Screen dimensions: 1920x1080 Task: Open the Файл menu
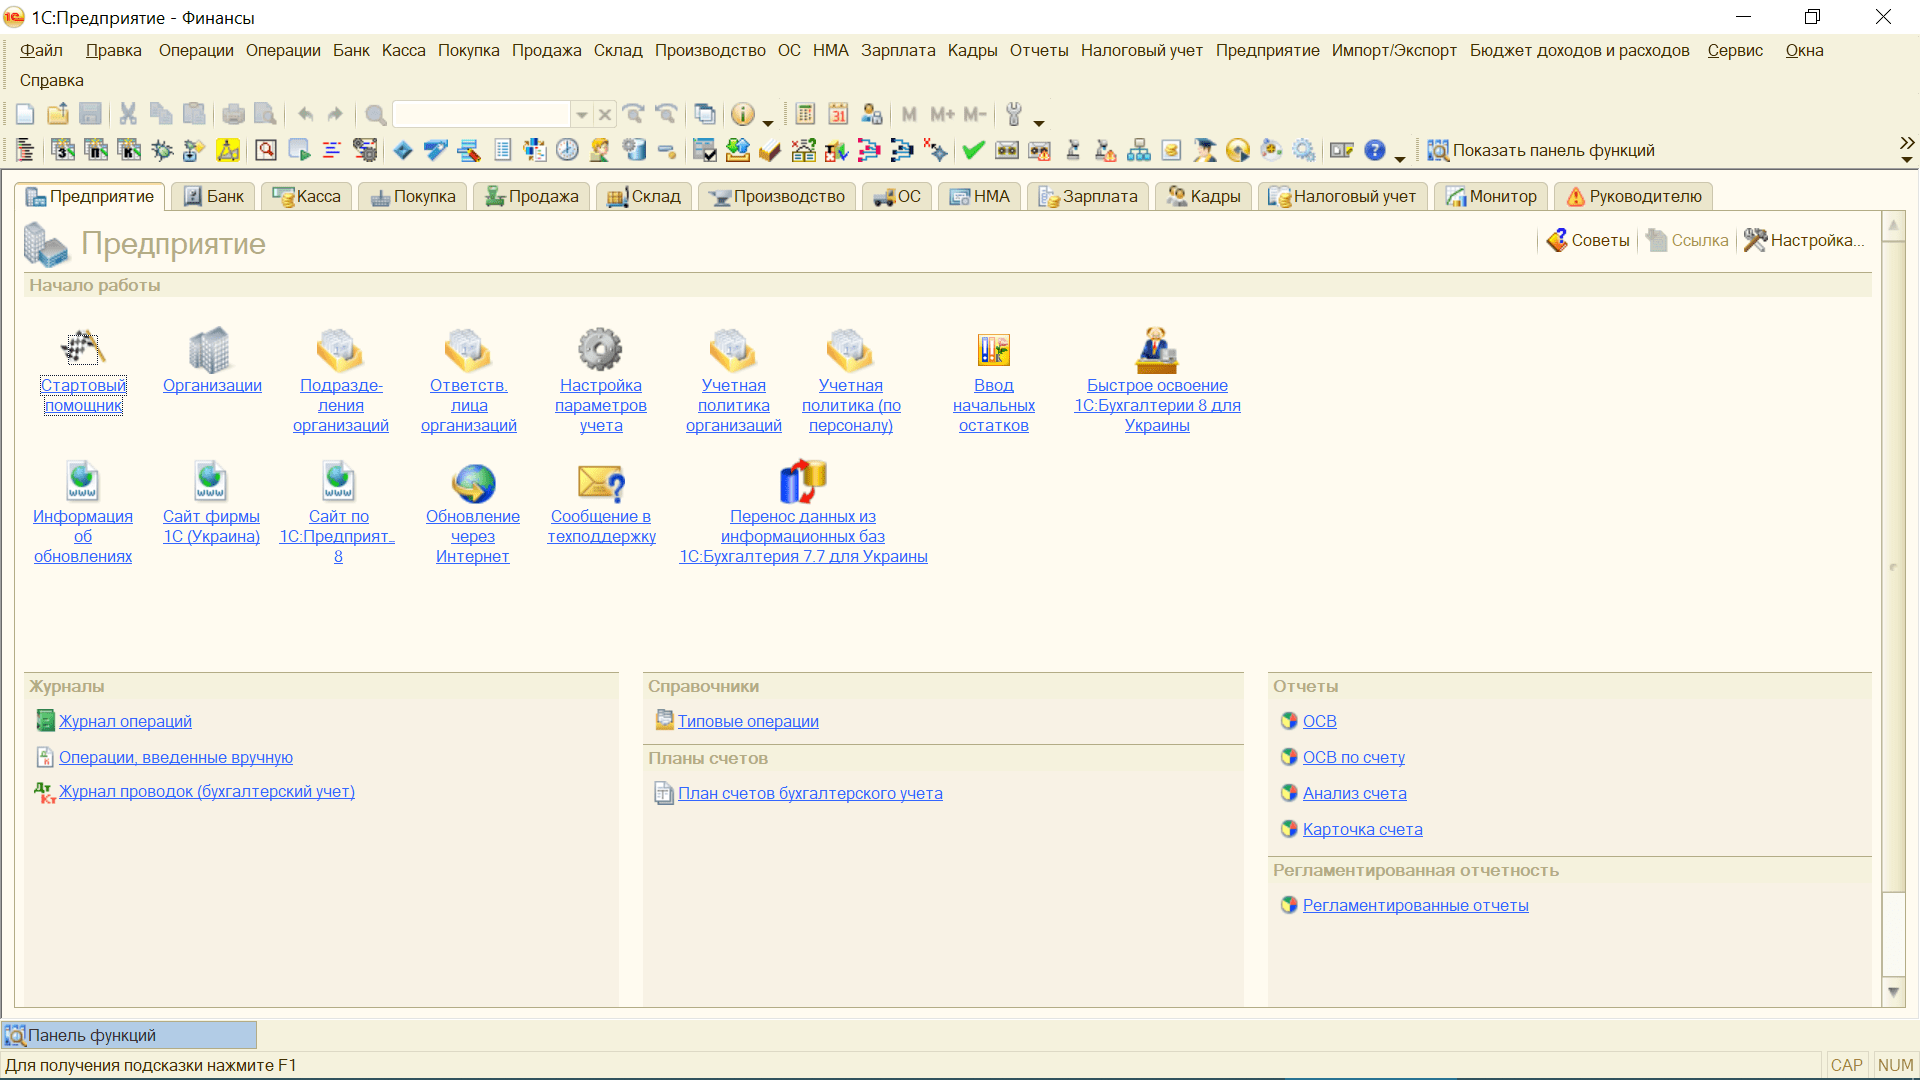41,50
